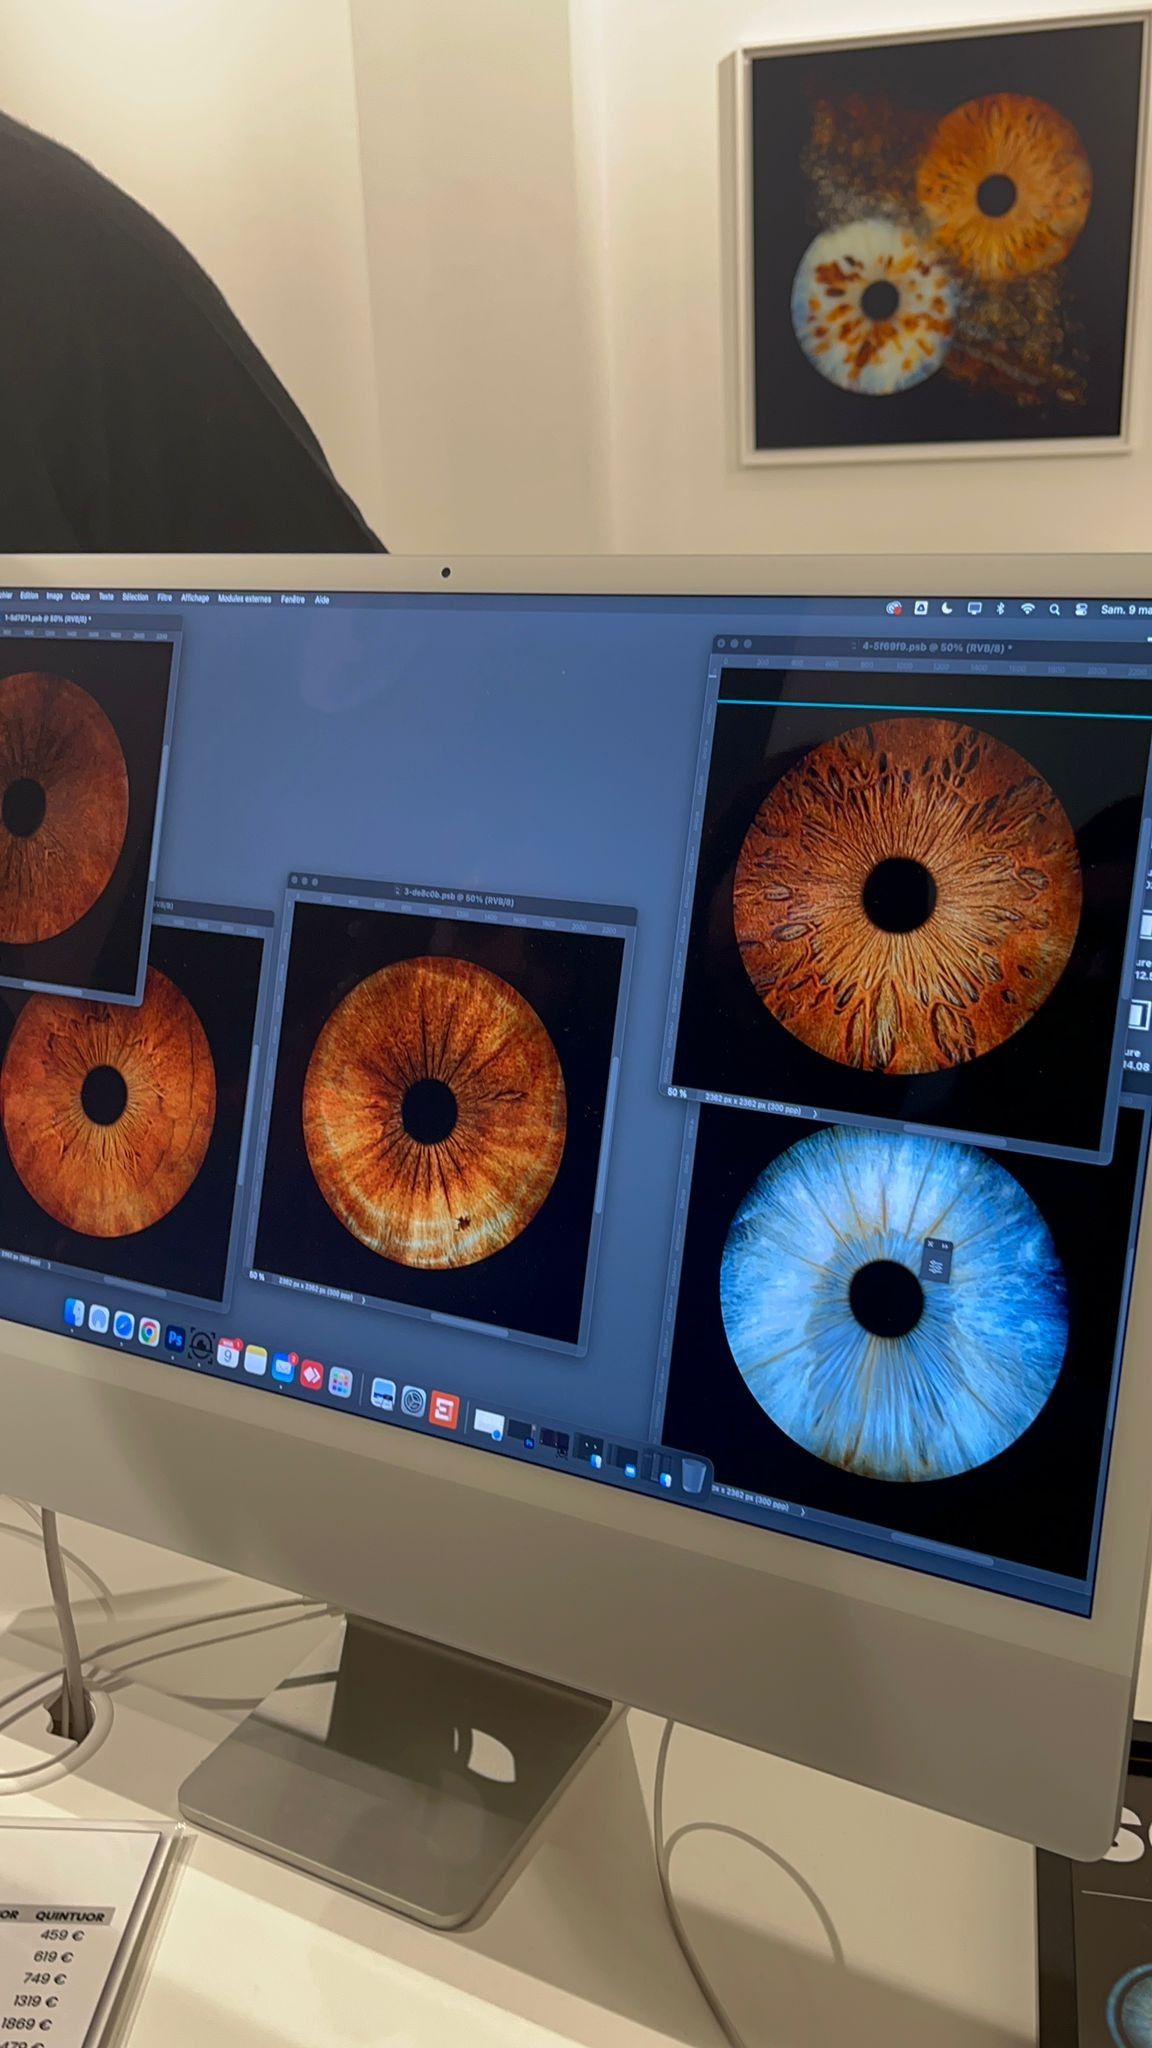This screenshot has width=1152, height=2048.
Task: Expand status bar arrow in 4-5f69f9.psb window
Action: coord(814,1112)
